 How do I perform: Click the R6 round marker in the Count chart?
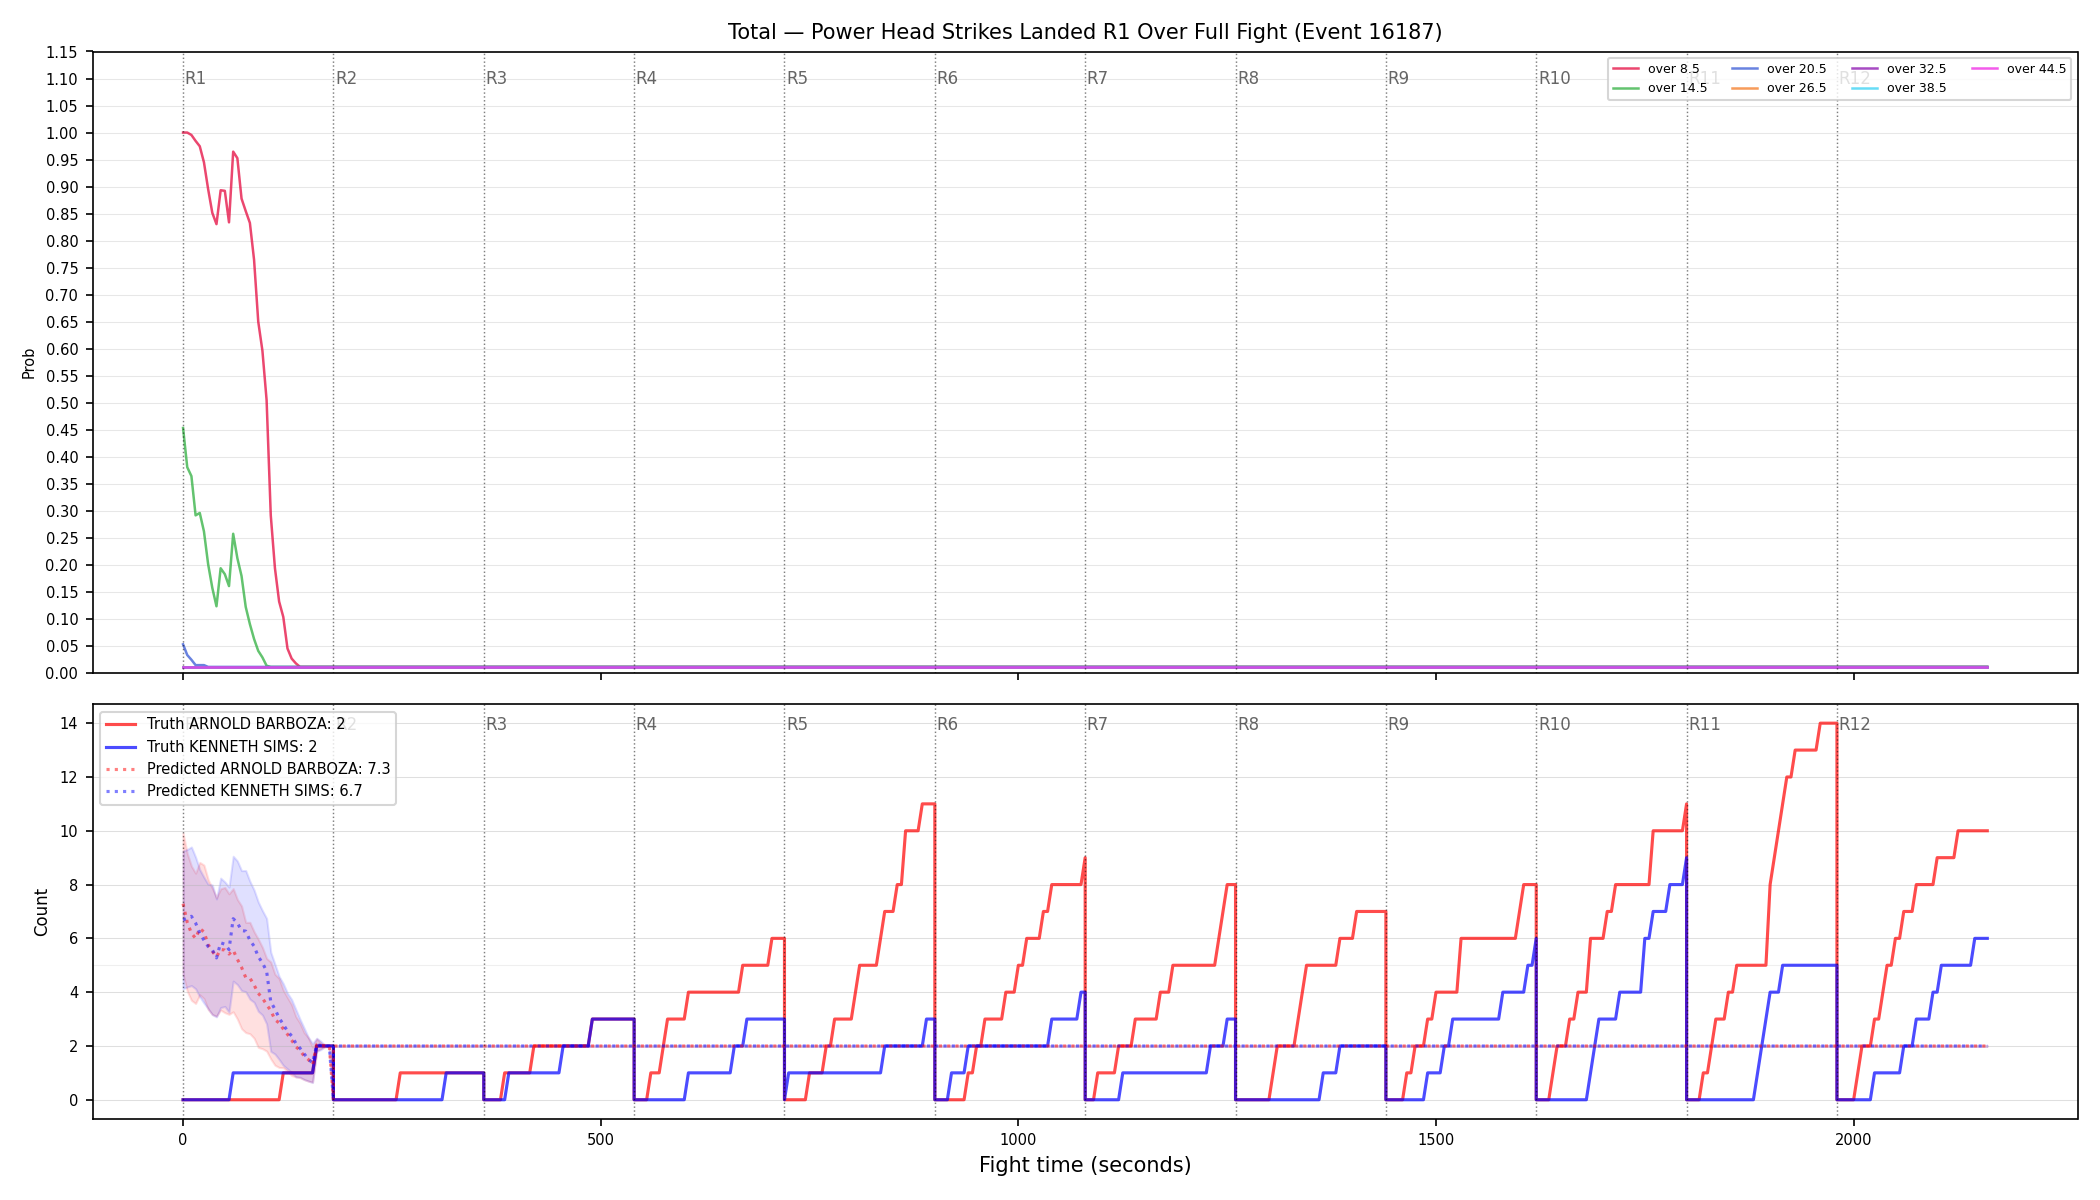tap(947, 724)
